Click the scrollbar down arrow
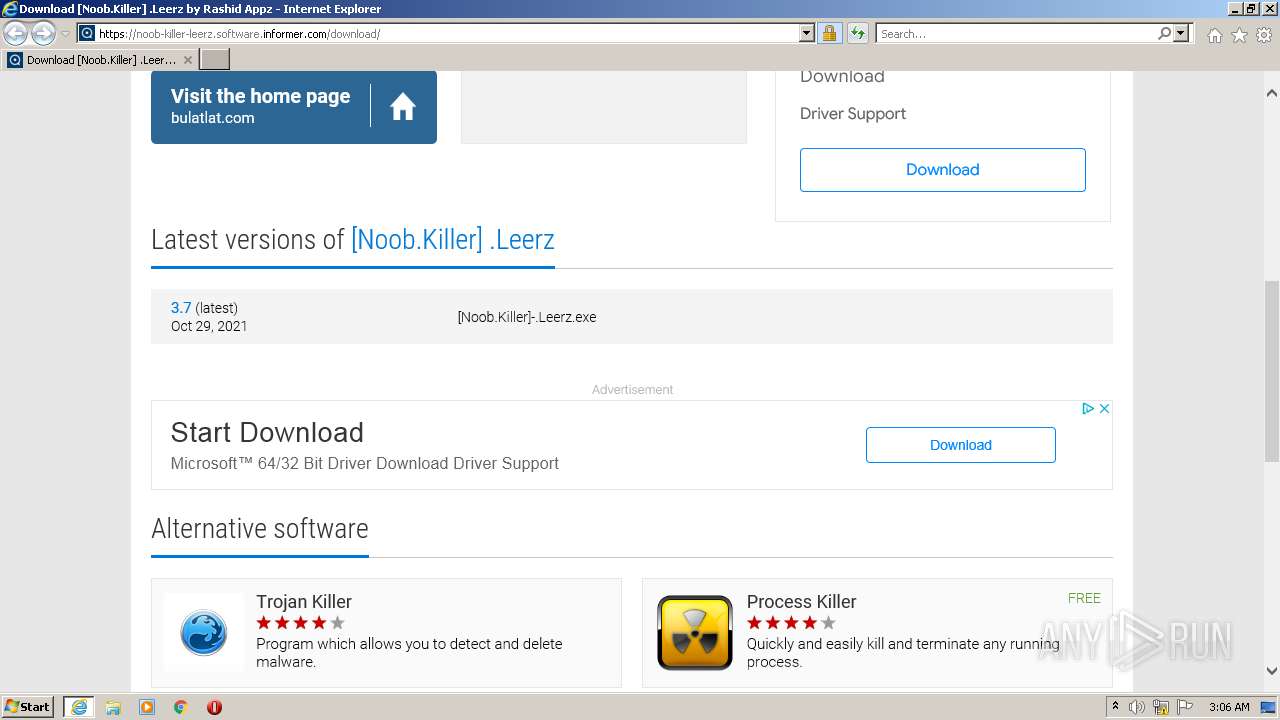Viewport: 1280px width, 720px height. (1272, 671)
